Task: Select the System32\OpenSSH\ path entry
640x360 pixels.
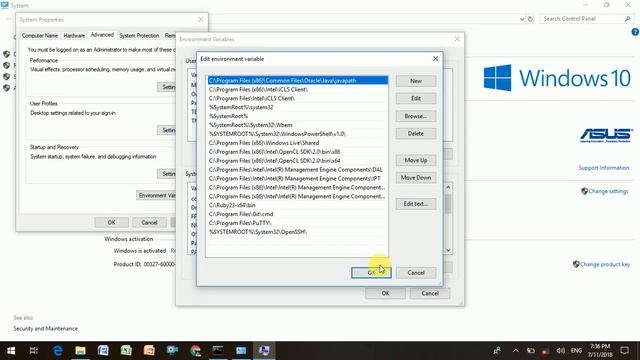Action: [x=297, y=232]
